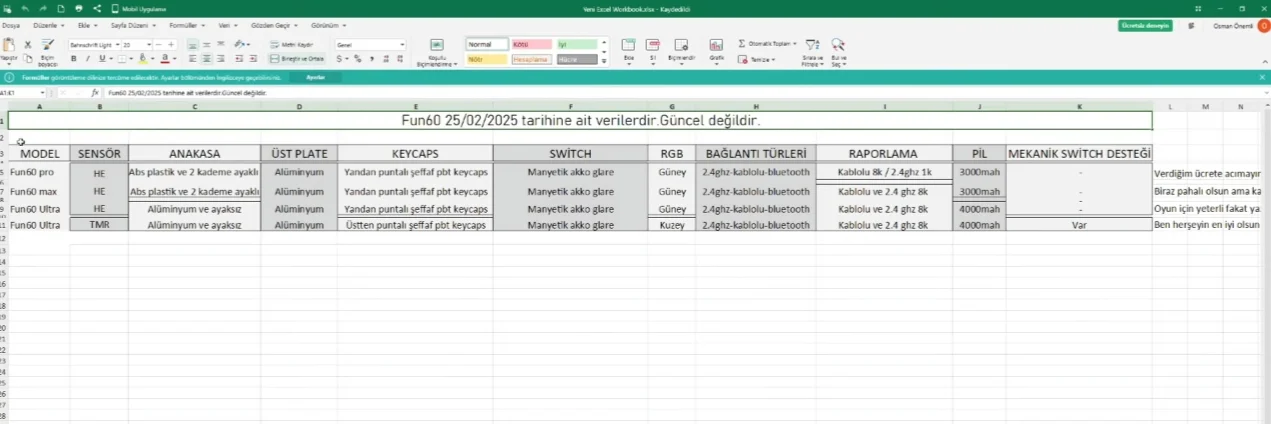Open the font size dropdown
The width and height of the screenshot is (1271, 424).
click(150, 45)
